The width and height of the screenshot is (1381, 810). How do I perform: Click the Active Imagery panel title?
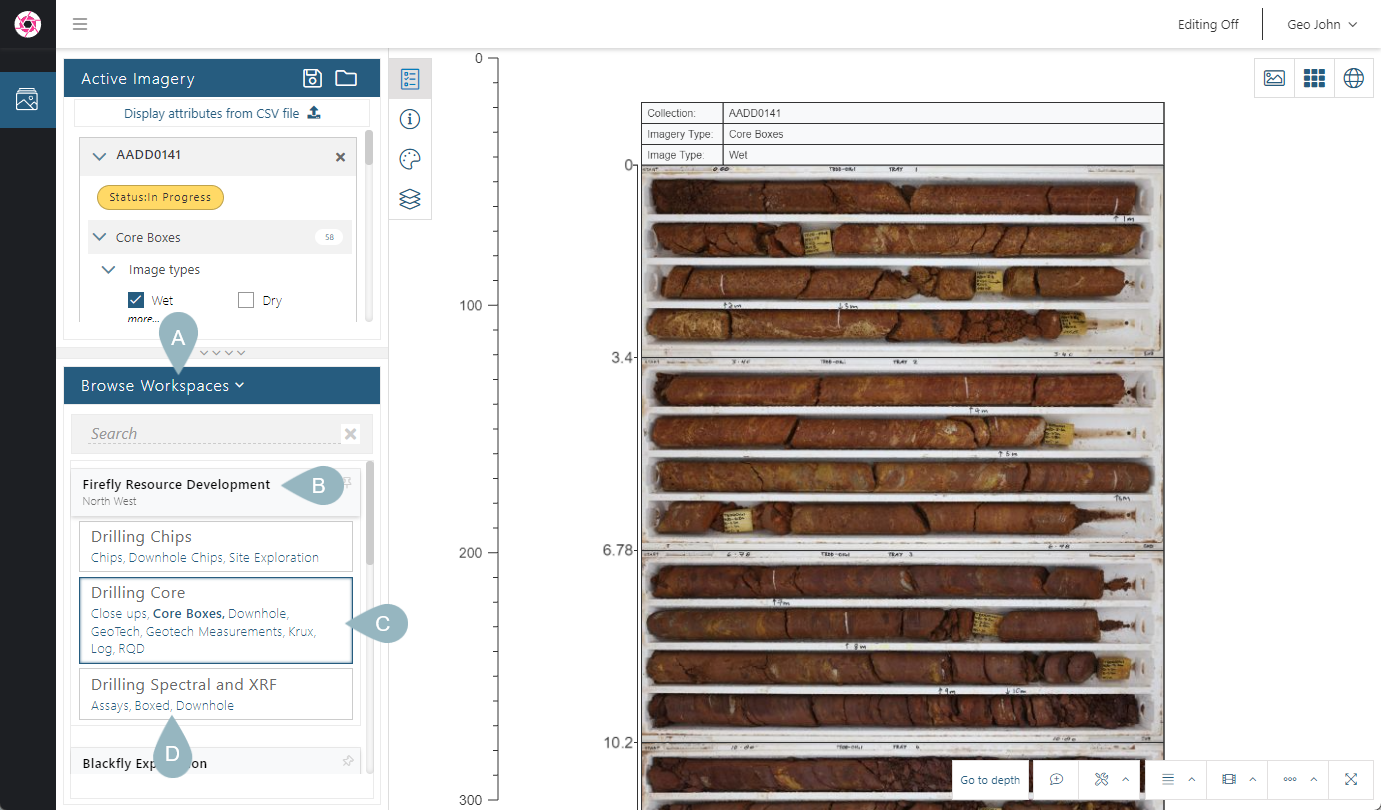138,78
